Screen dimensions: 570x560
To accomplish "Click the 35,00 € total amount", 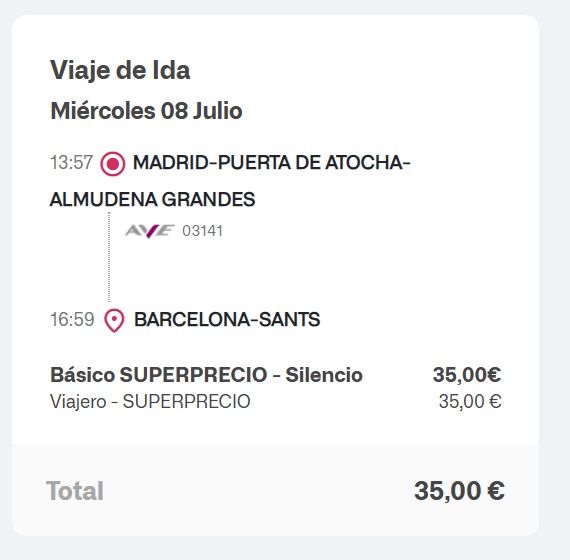I will coord(459,491).
